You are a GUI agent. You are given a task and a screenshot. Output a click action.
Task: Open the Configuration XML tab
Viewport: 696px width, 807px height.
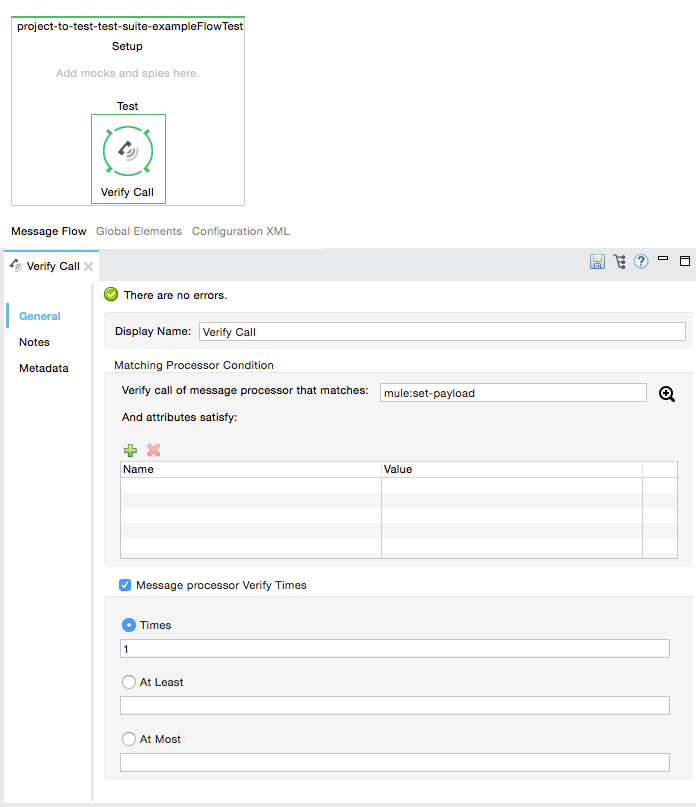coord(240,231)
